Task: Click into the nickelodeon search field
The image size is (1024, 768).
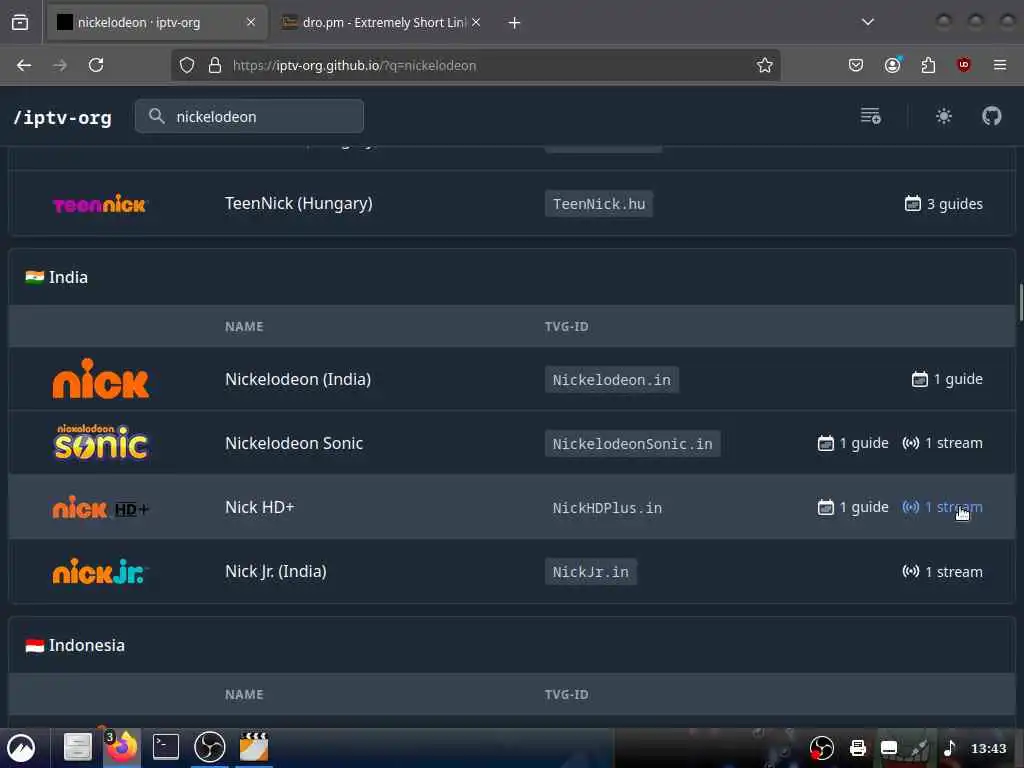Action: pyautogui.click(x=249, y=116)
